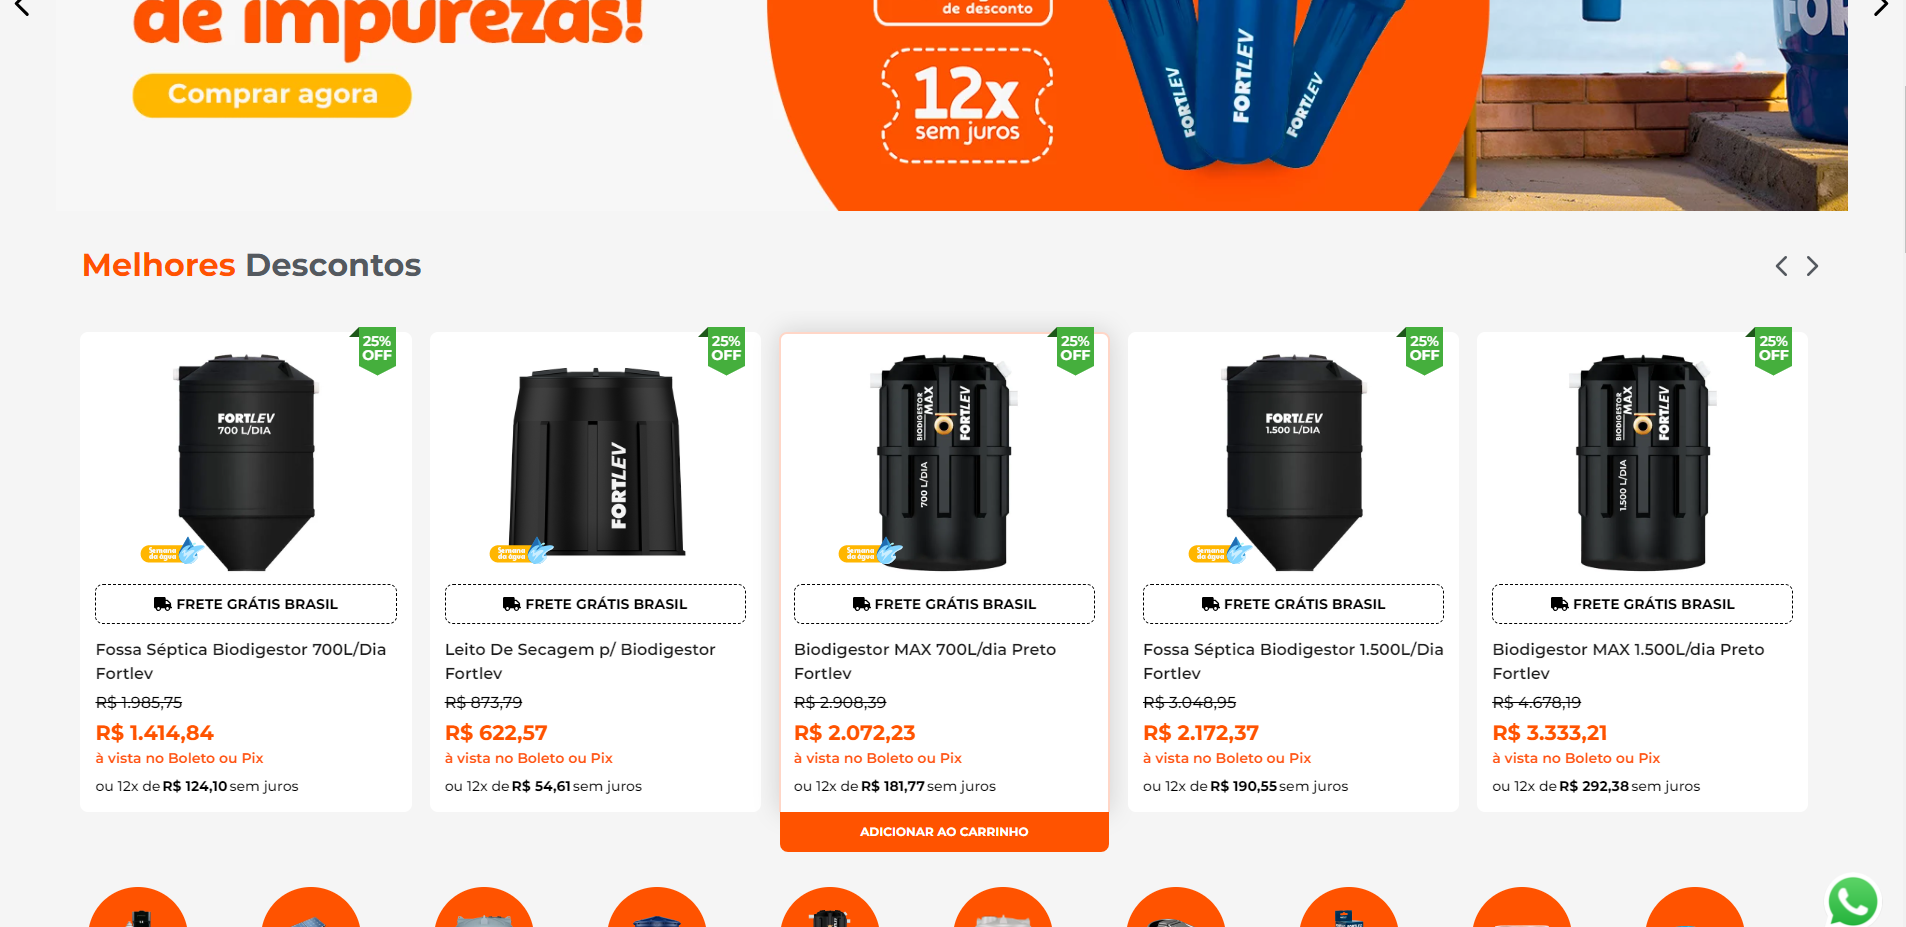Screen dimensions: 1906x927
Task: Show previous Melhores Descontos products
Action: [x=1781, y=266]
